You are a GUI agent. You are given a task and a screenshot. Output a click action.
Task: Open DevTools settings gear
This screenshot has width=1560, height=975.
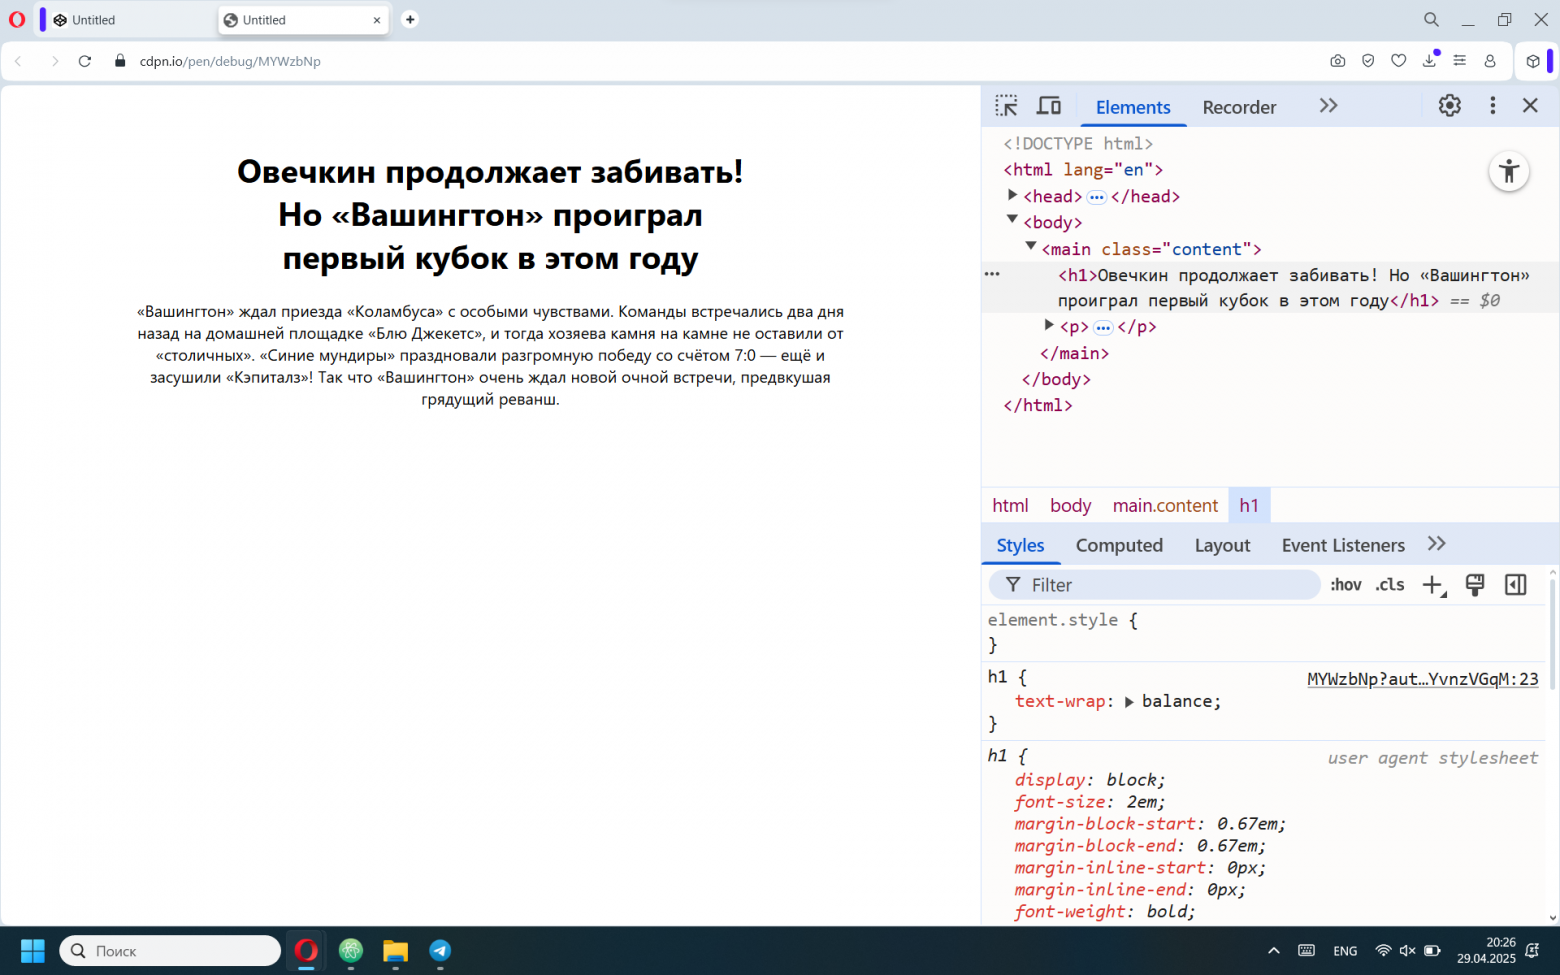click(1449, 105)
